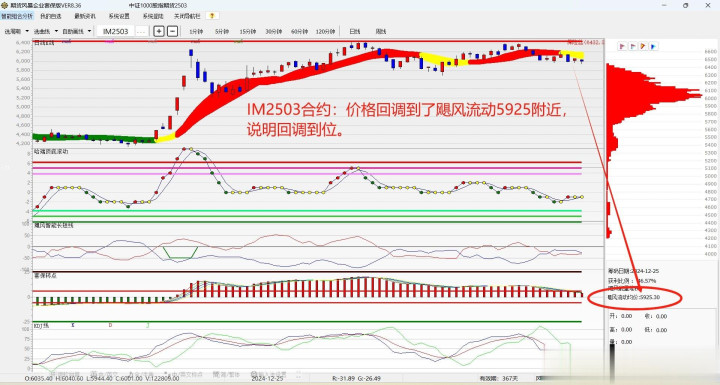This screenshot has height=385, width=720.
Task: Open the 选曲线 curve dropdown
Action: click(x=46, y=31)
